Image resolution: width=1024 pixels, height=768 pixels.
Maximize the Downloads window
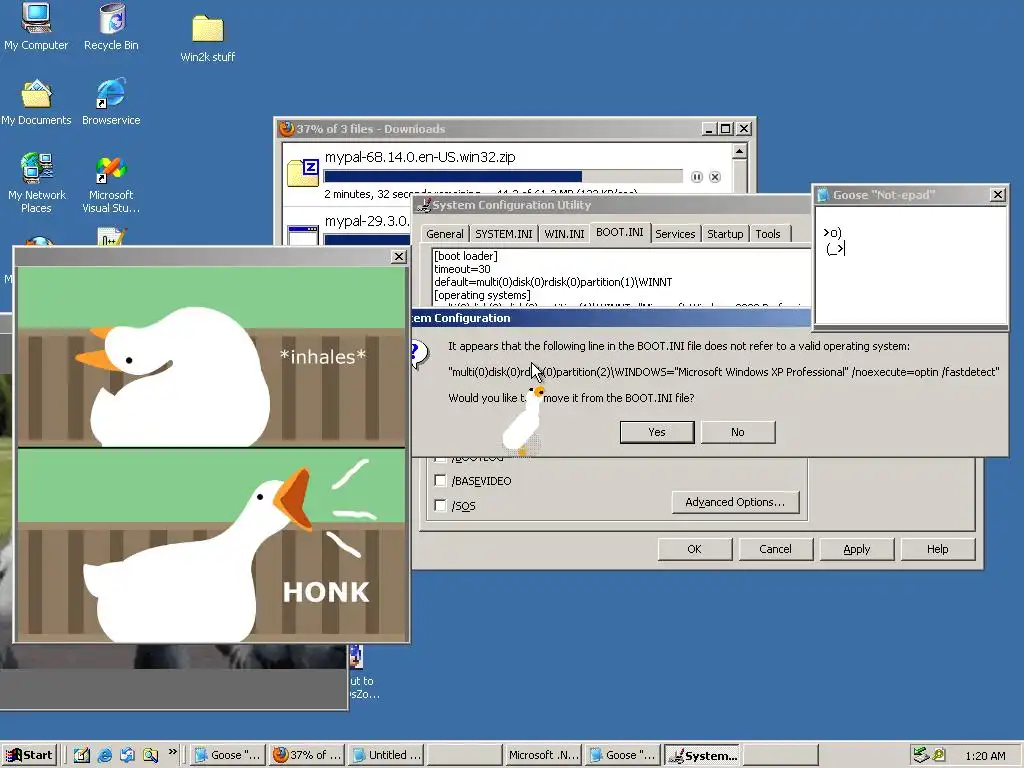726,129
